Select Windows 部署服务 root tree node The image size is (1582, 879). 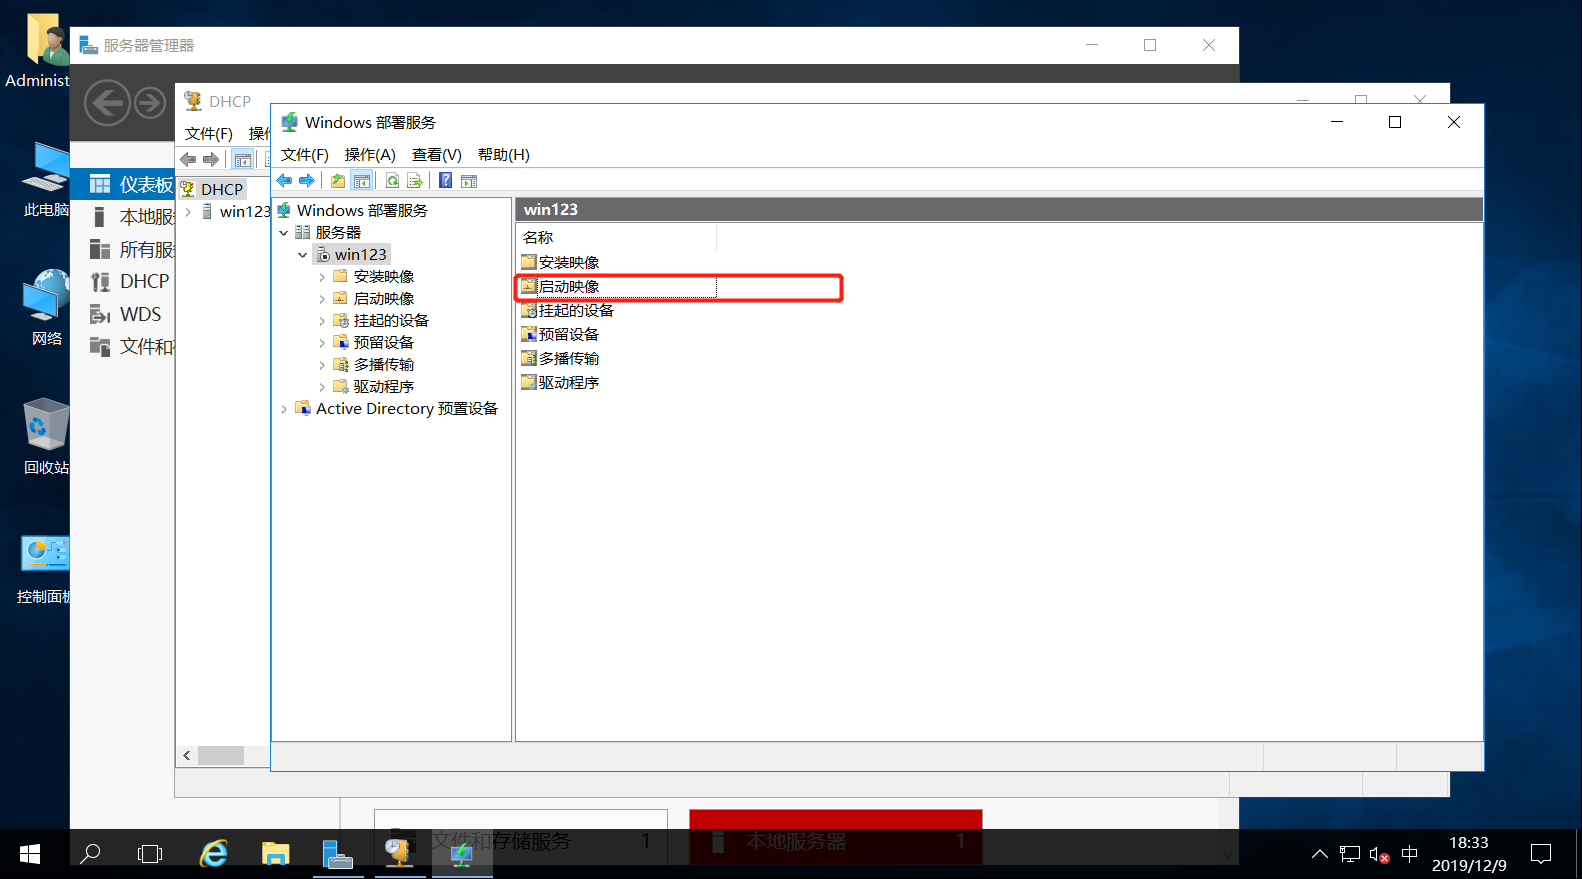(x=362, y=211)
